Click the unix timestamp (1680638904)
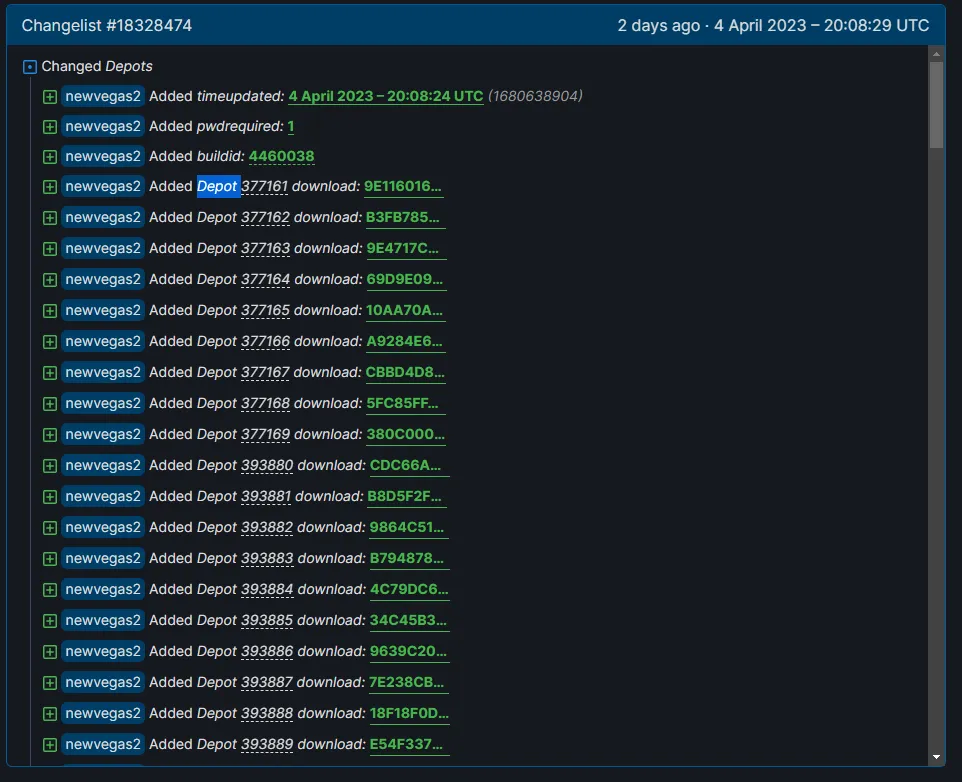This screenshot has width=962, height=782. (535, 96)
